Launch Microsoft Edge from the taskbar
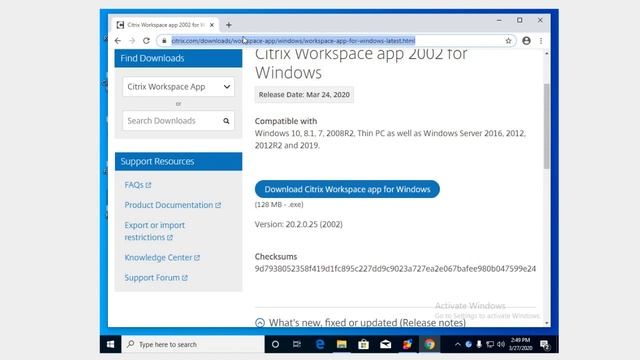 click(x=320, y=344)
